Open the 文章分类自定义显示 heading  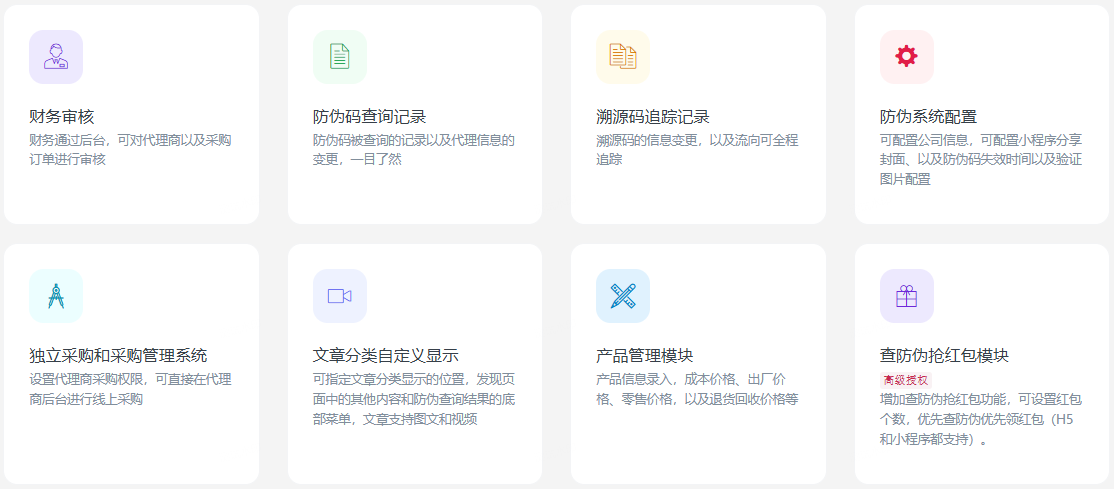[x=386, y=356]
